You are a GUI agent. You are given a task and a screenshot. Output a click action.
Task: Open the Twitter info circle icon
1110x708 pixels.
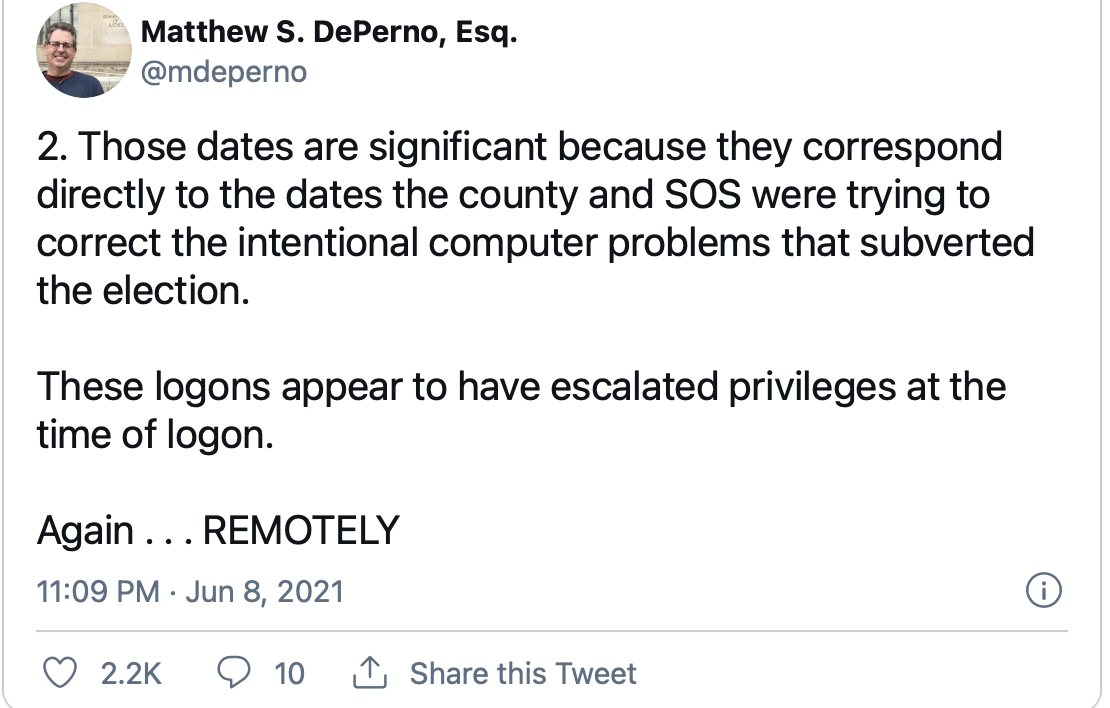[1043, 590]
